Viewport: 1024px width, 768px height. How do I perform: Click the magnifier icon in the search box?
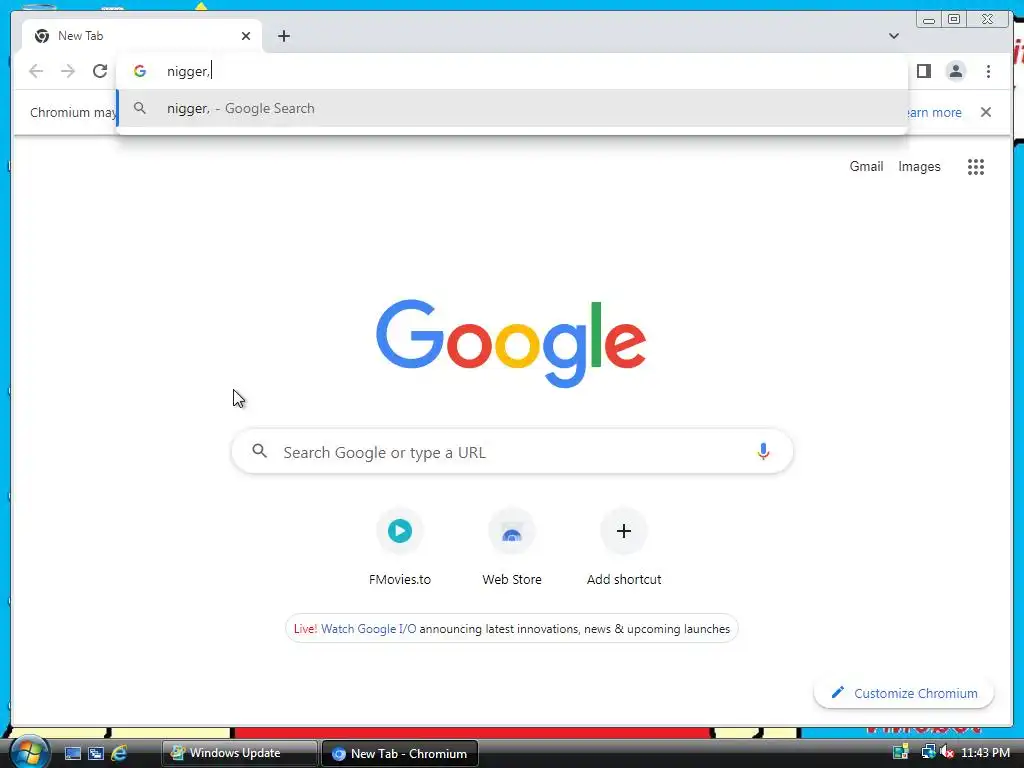259,451
